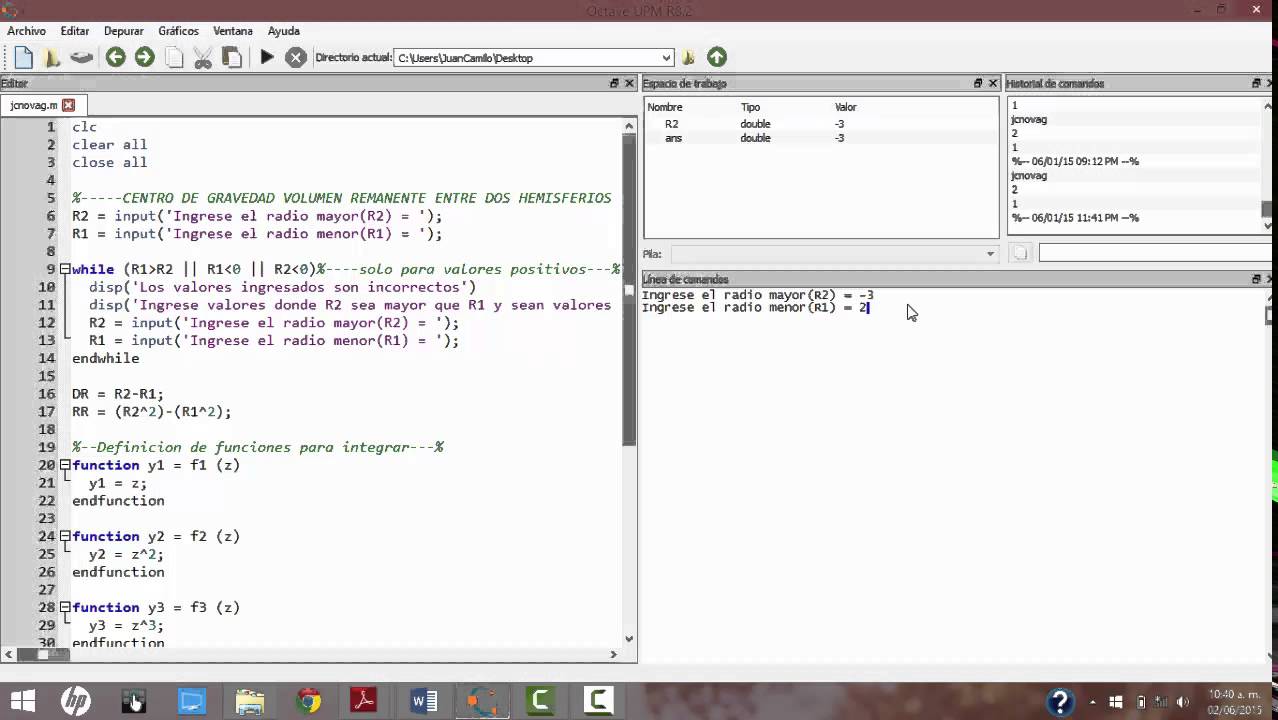The height and width of the screenshot is (720, 1278).
Task: Stop execution with the gray X icon
Action: click(296, 58)
